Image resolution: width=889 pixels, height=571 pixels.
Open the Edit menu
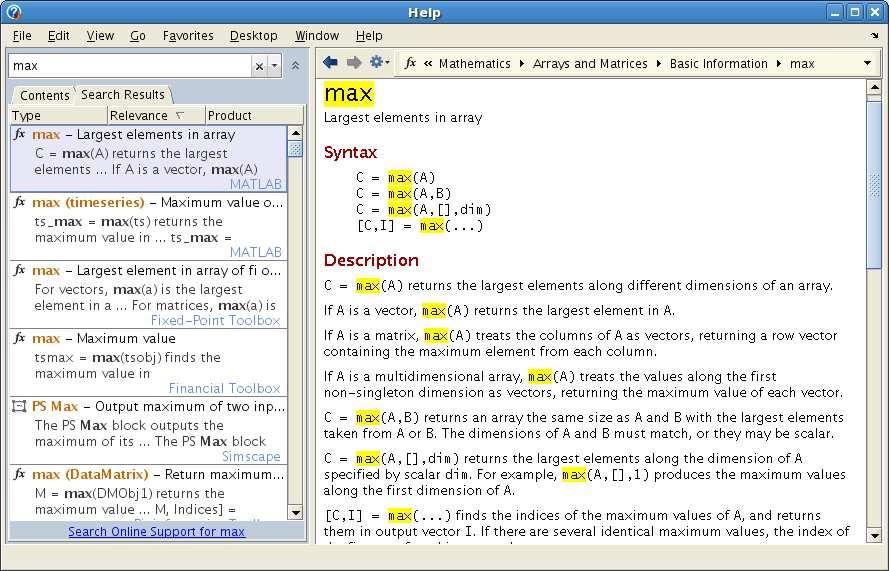click(x=58, y=36)
